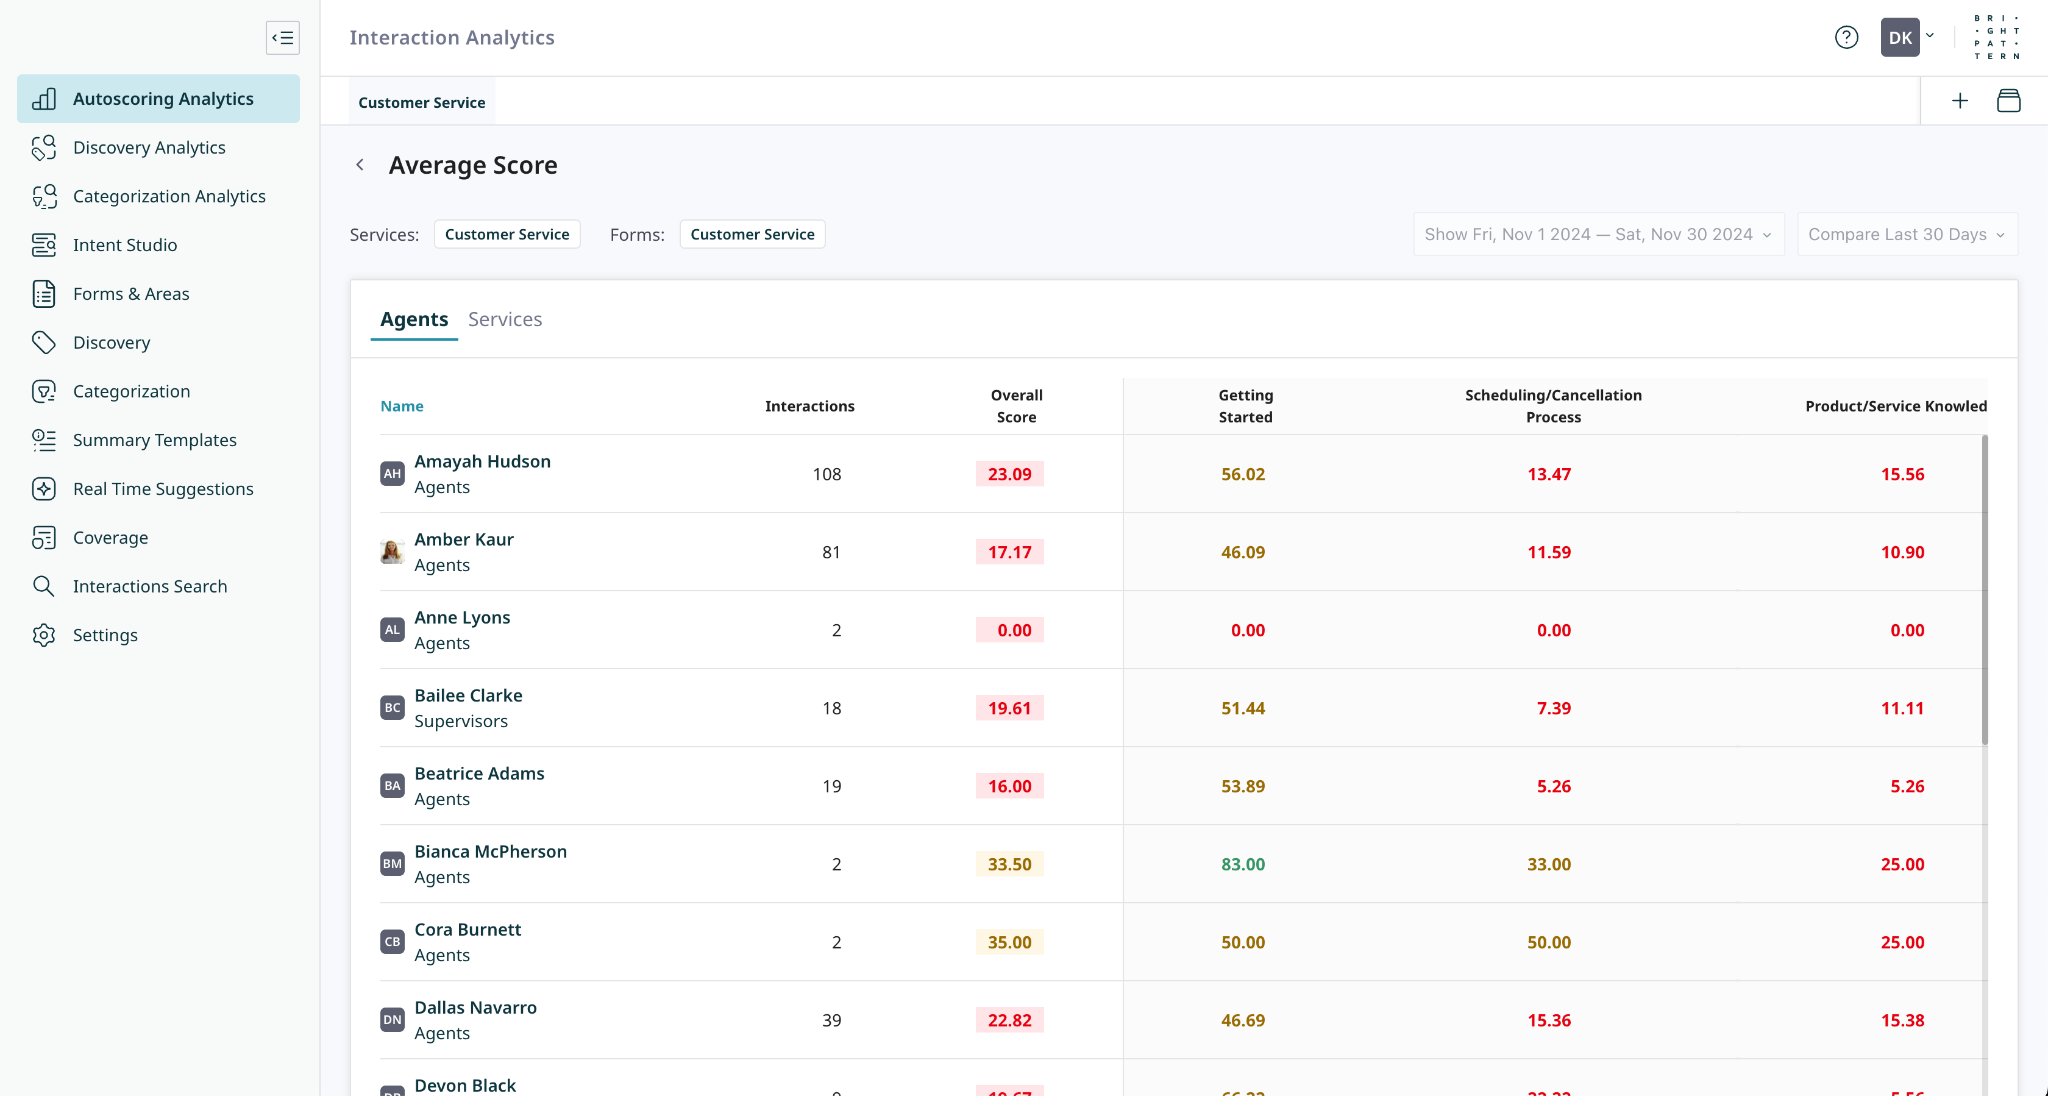2048x1096 pixels.
Task: Open the Show date range dropdown
Action: tap(1598, 234)
